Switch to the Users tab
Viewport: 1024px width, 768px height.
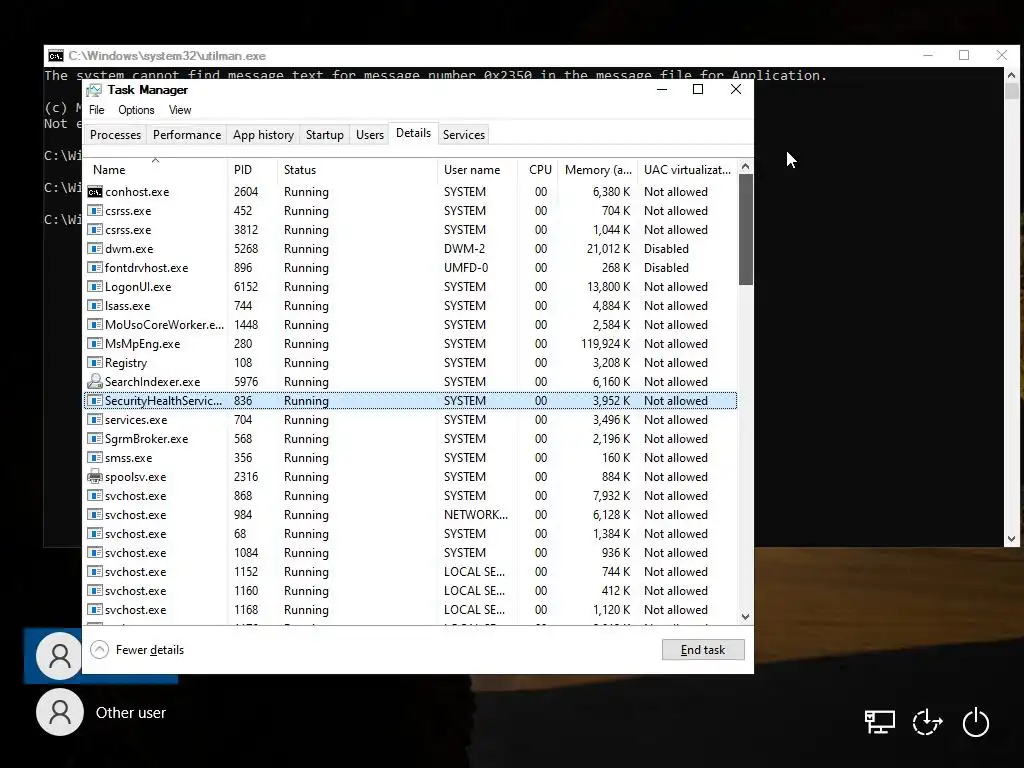click(370, 135)
